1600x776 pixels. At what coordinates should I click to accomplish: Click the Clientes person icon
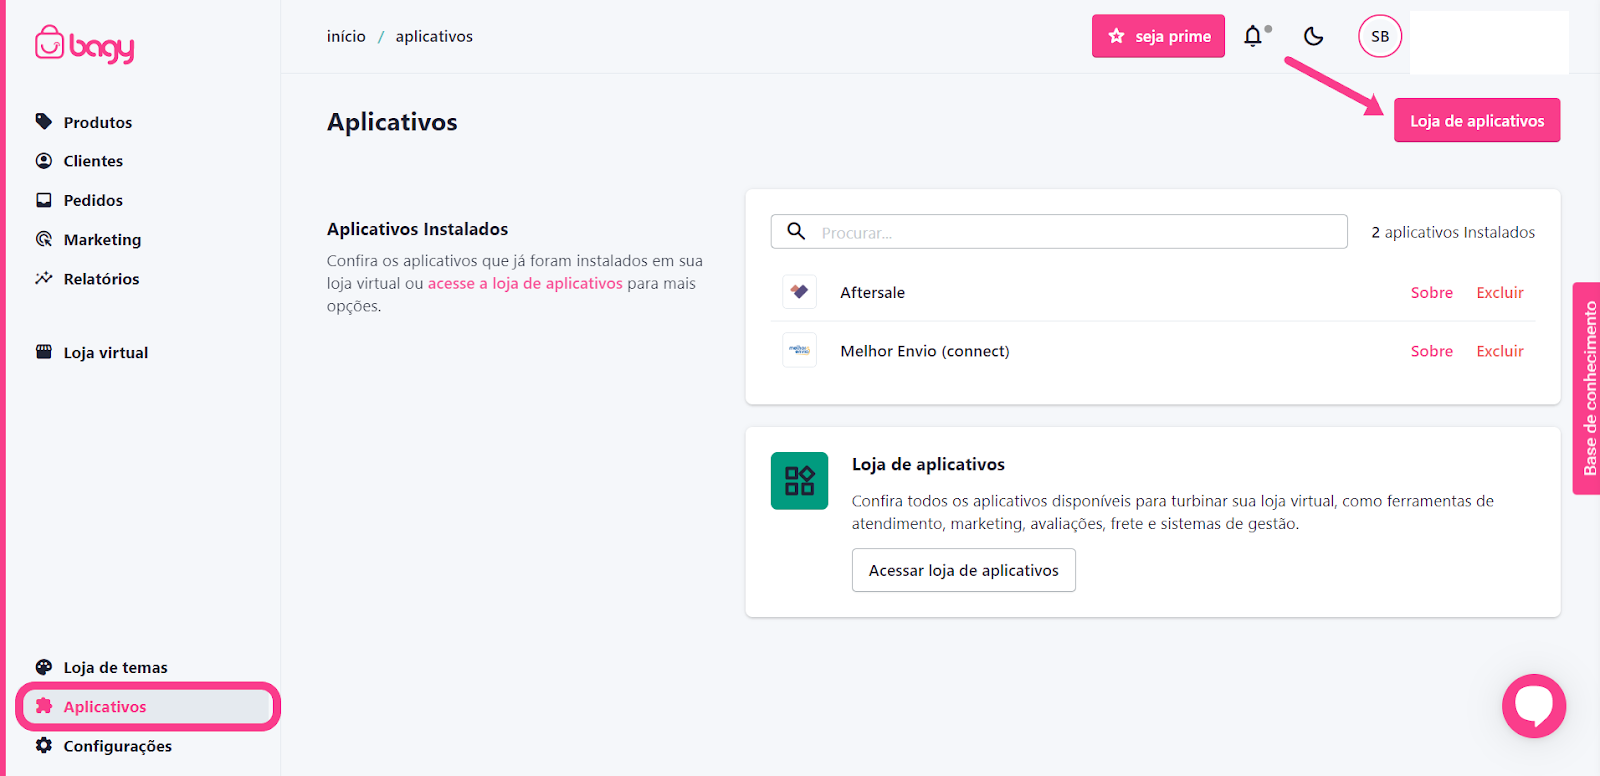[44, 161]
